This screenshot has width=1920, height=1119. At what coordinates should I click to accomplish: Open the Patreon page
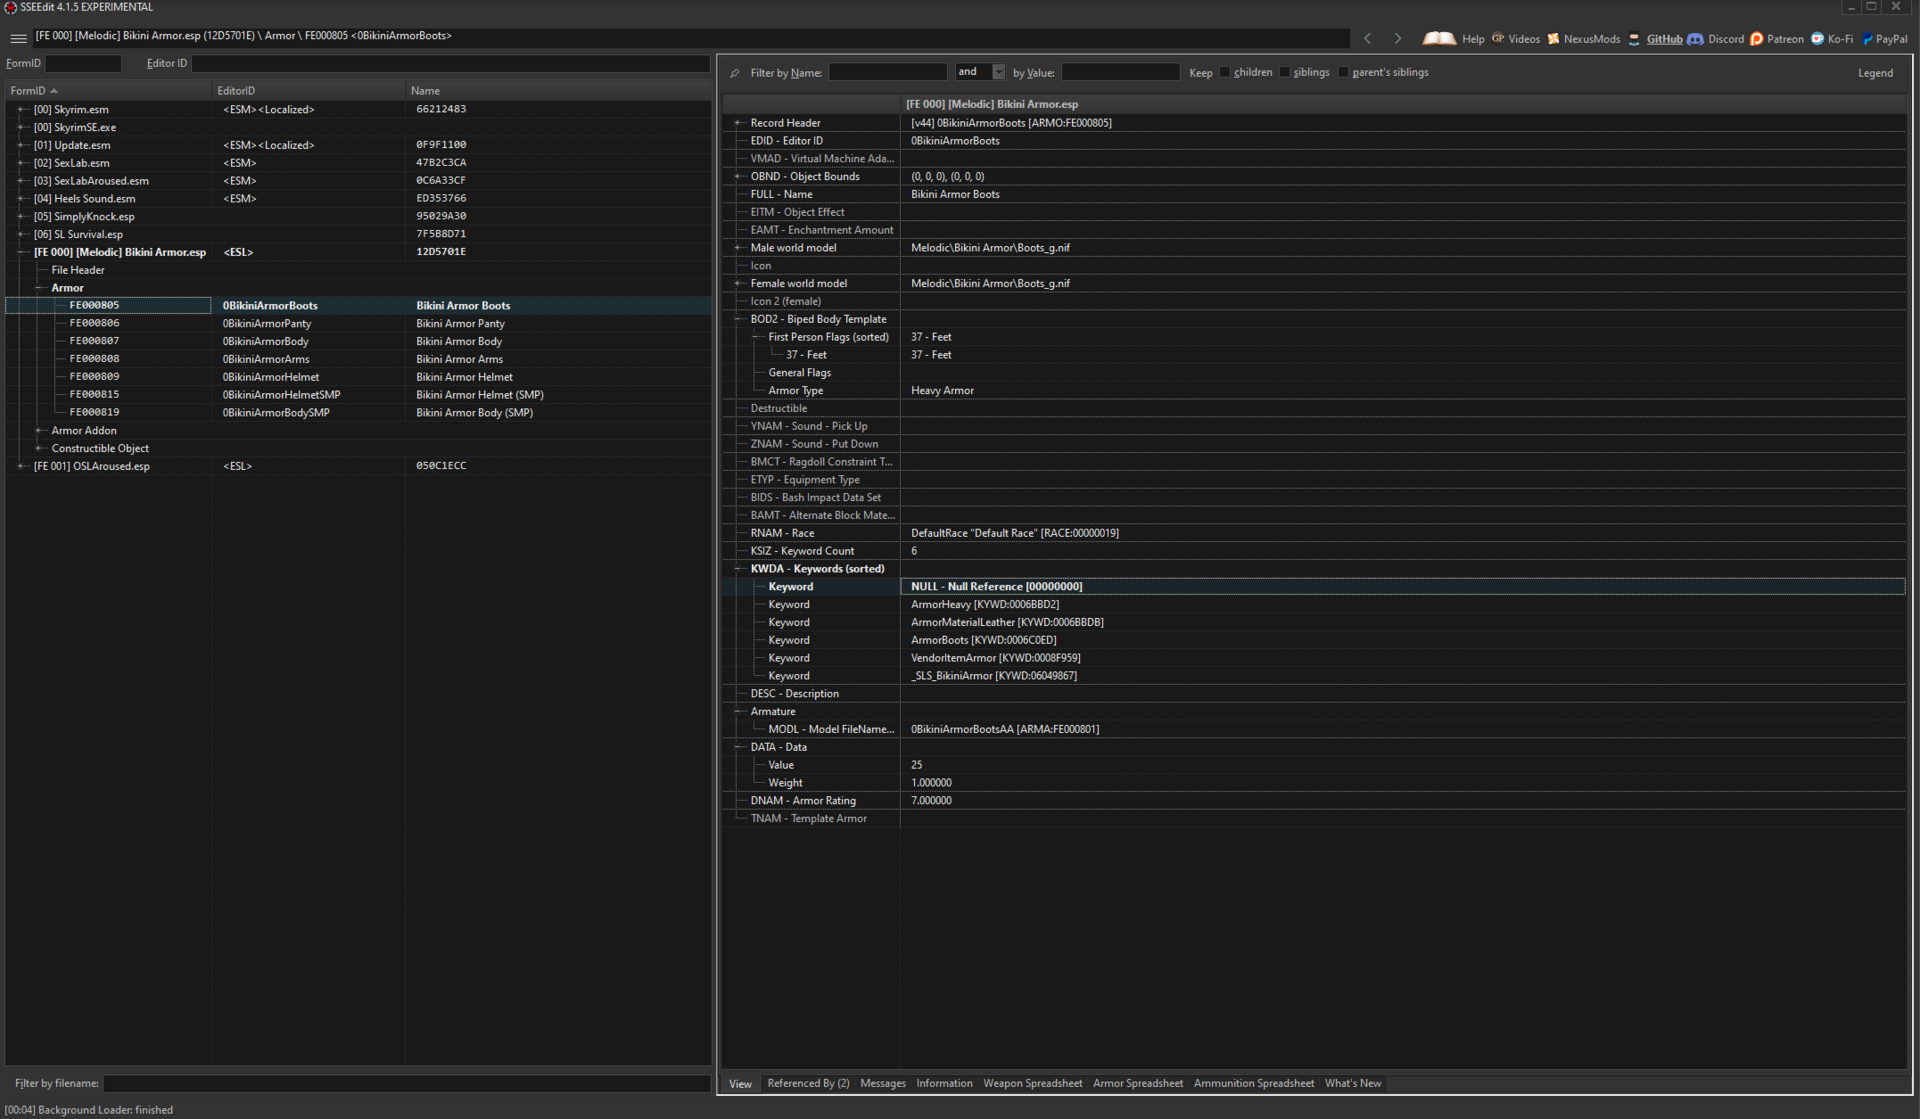[1777, 39]
